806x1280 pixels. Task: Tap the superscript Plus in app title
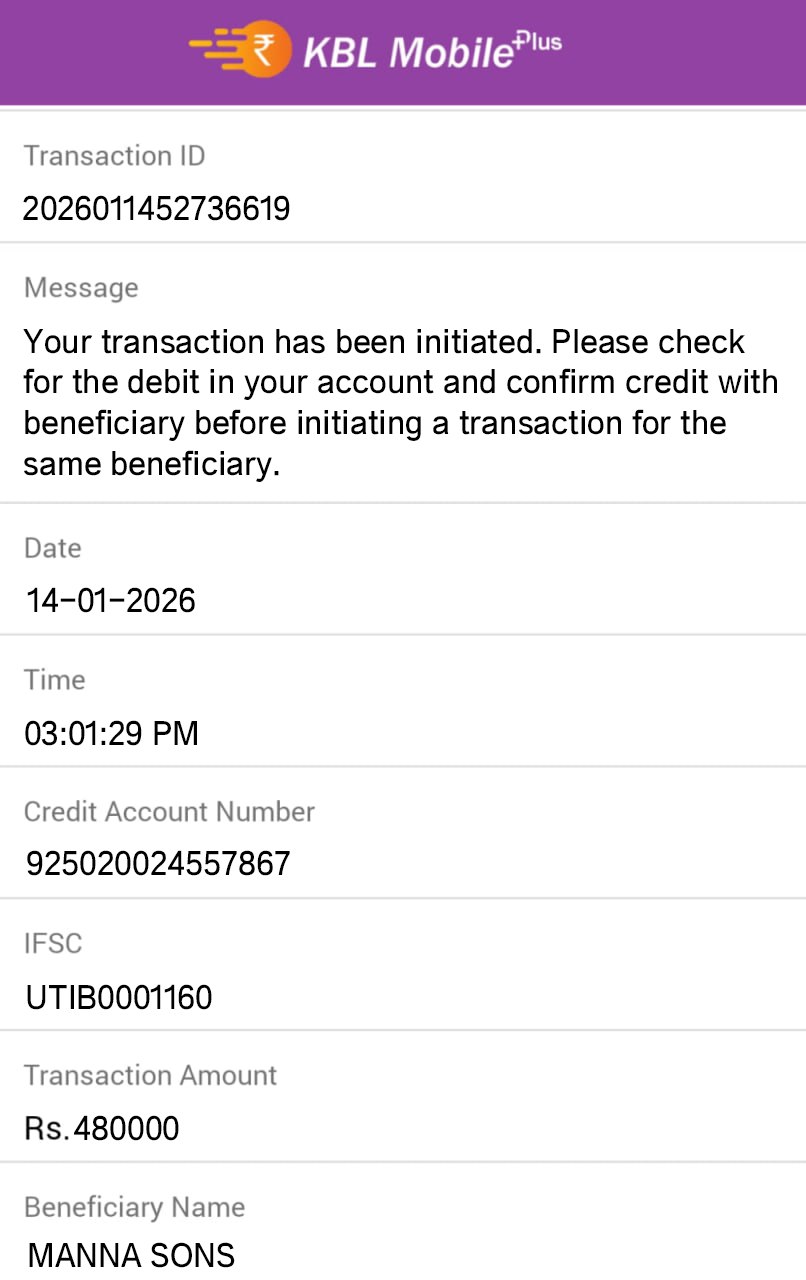coord(538,43)
